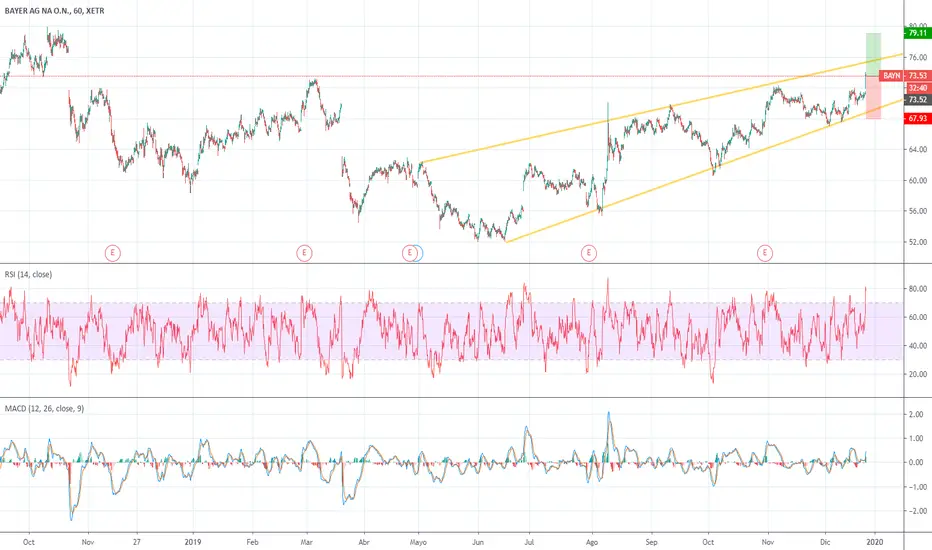932x550 pixels.
Task: Select the upper yellow trendline
Action: [660, 109]
